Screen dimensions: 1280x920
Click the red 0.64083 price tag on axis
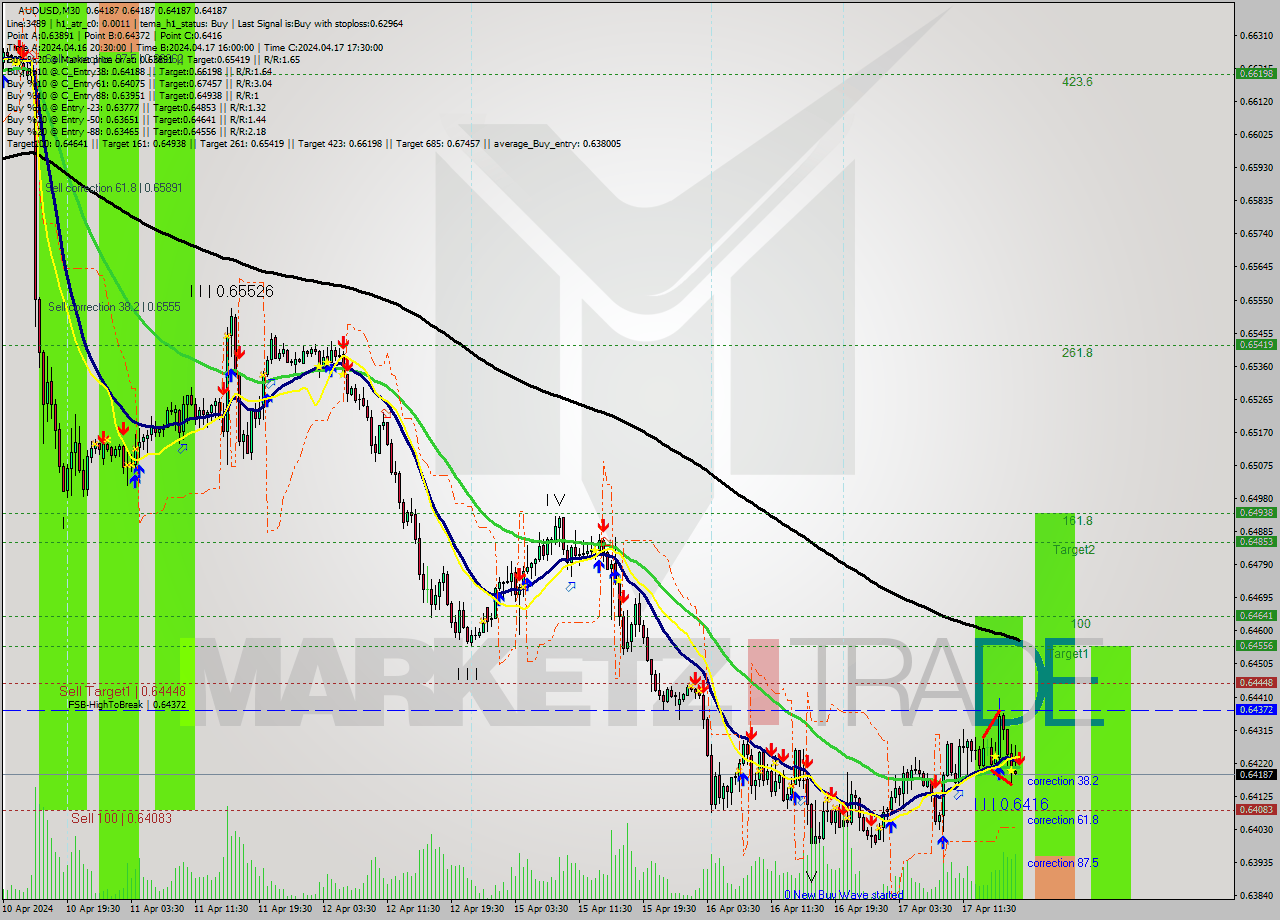coord(1256,810)
